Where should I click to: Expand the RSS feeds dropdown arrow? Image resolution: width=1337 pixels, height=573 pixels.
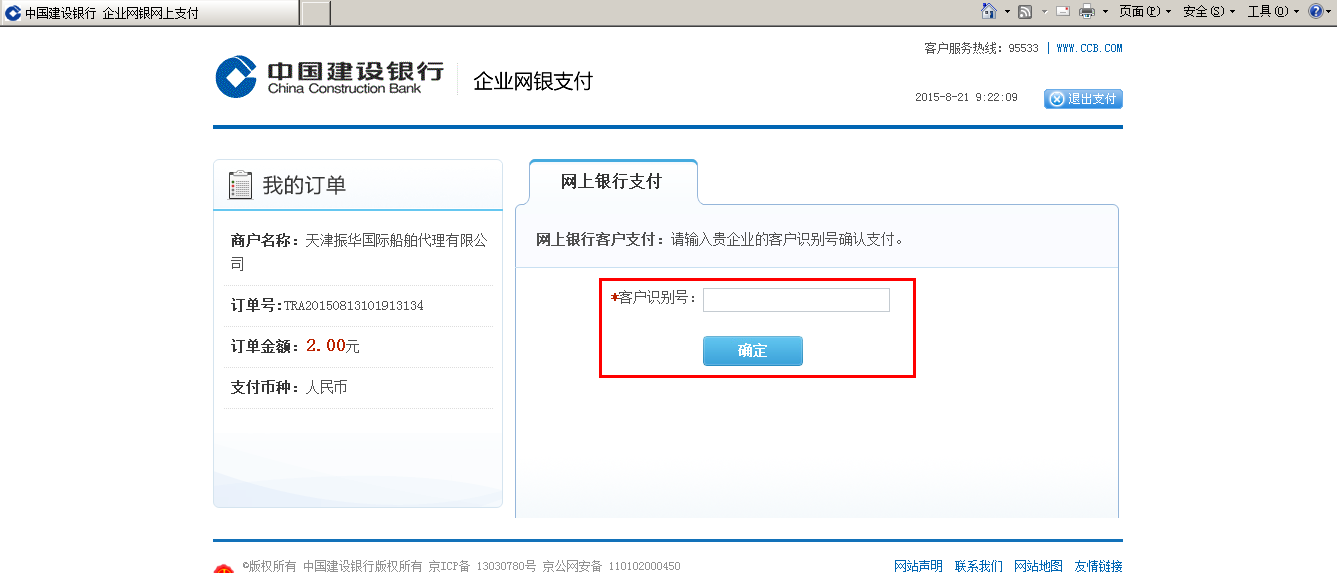[1044, 12]
